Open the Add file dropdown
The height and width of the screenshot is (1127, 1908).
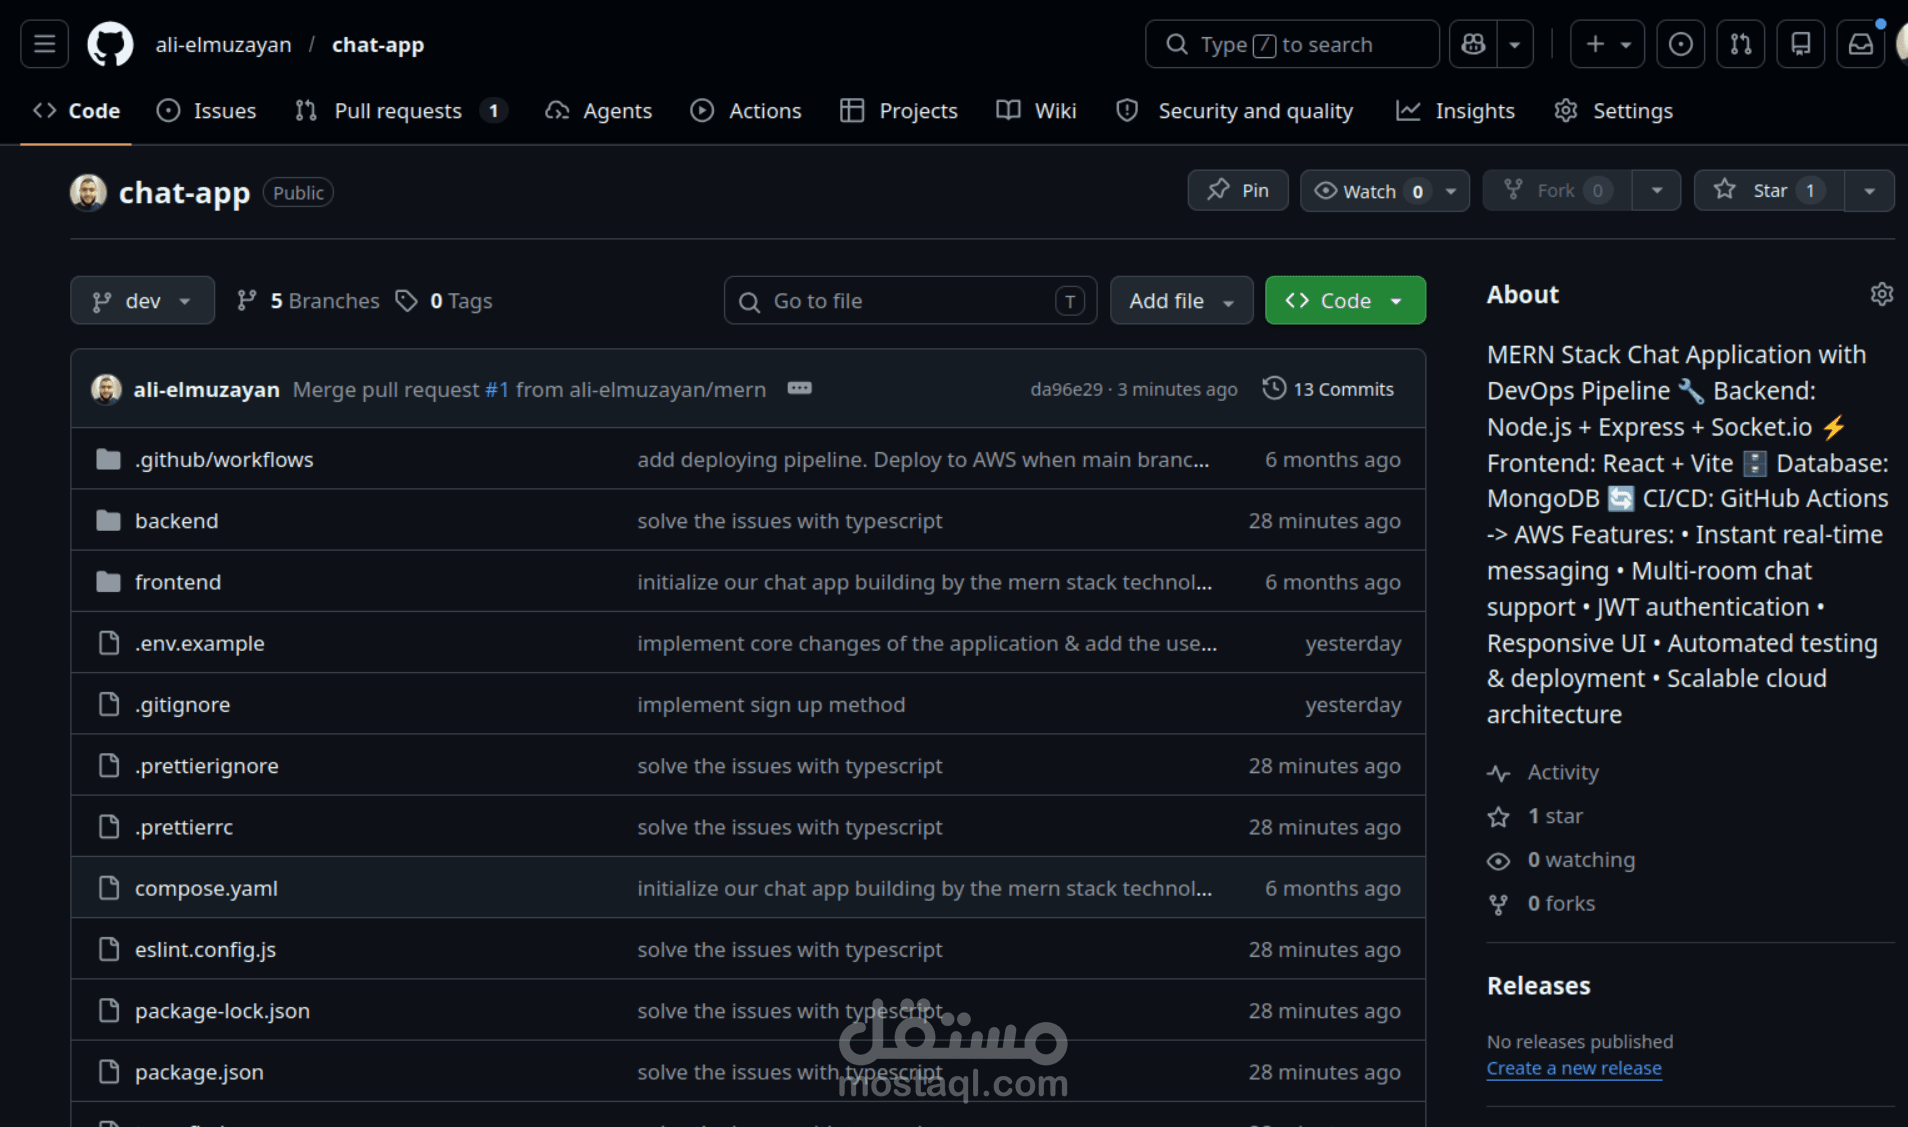[1182, 301]
